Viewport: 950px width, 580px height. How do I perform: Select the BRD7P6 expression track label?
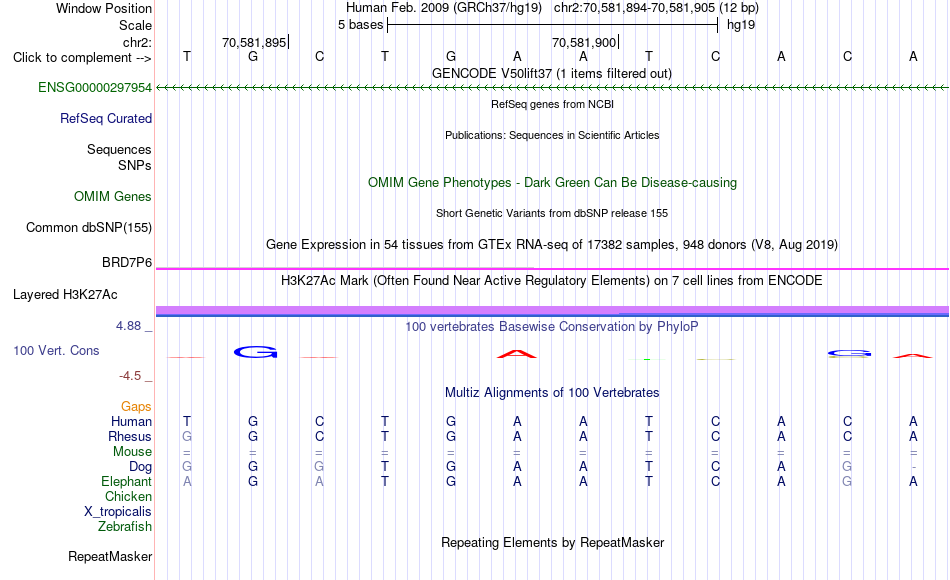[127, 262]
